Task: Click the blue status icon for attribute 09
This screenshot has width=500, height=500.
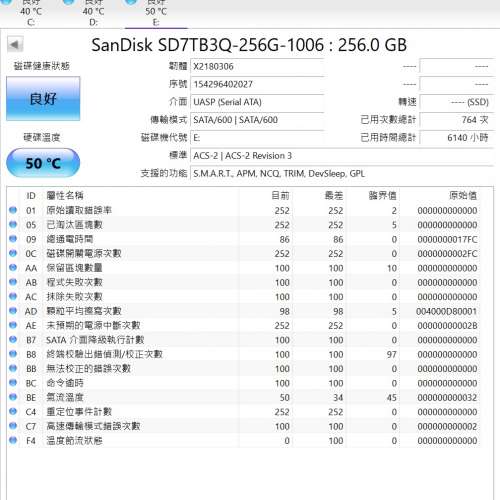Action: click(13, 239)
